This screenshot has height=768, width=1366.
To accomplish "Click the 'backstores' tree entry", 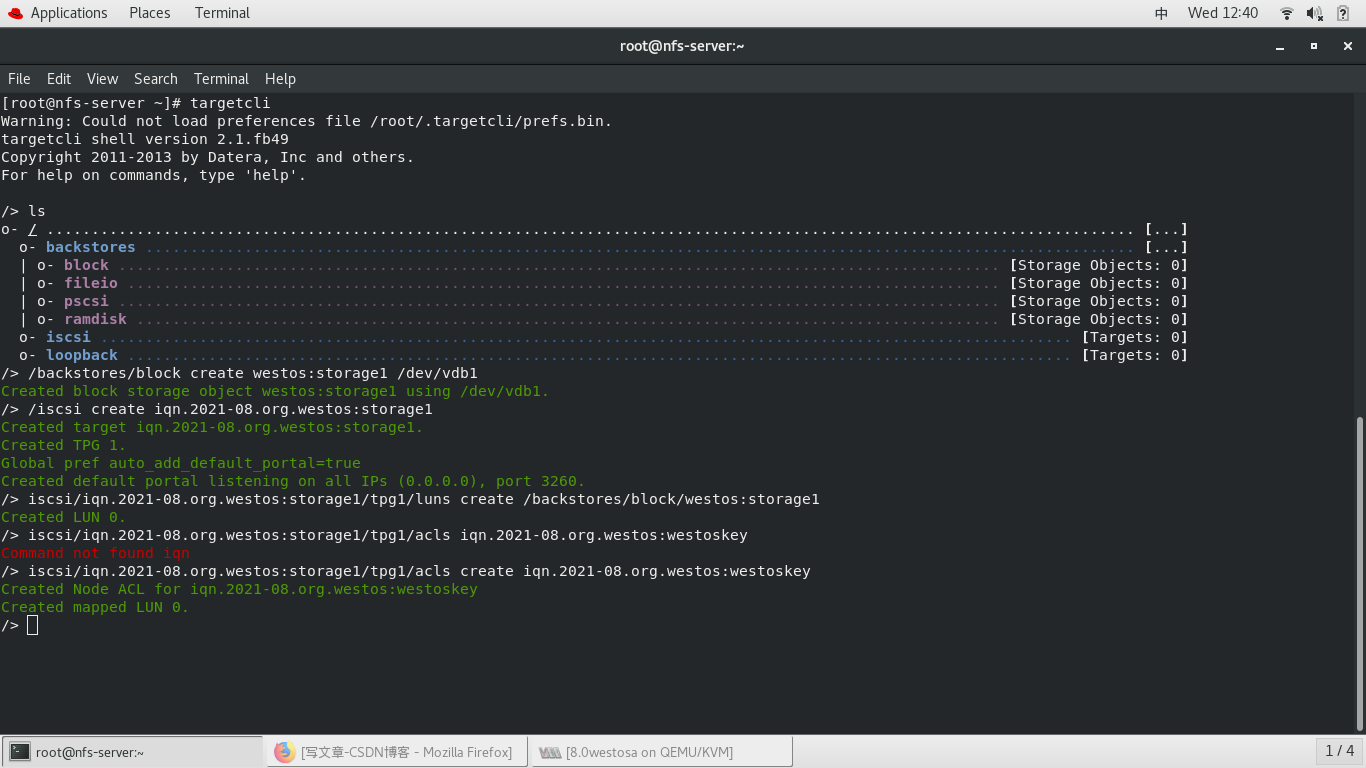I will (90, 247).
